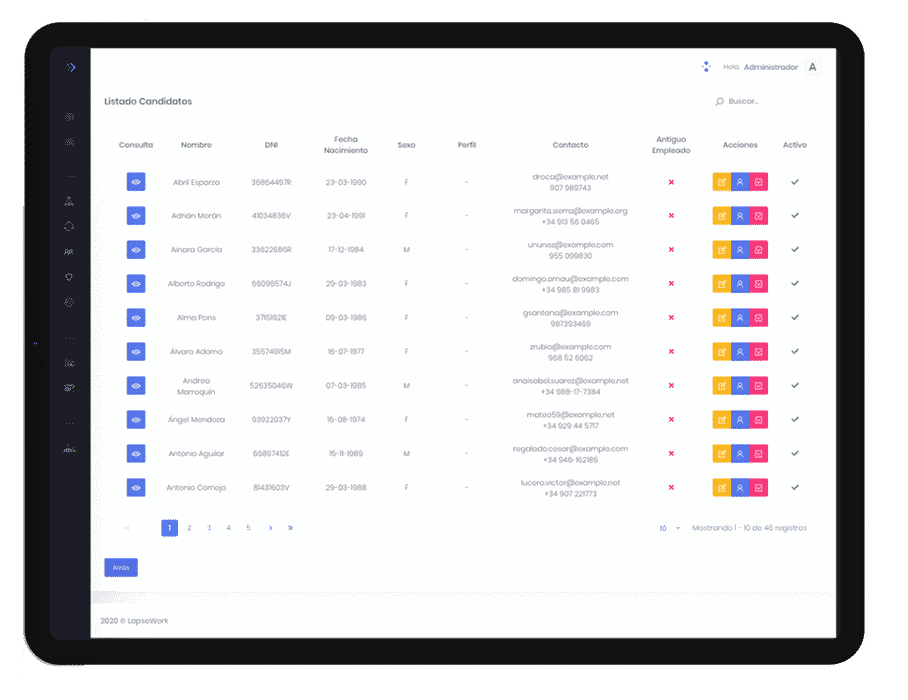Click the Atrás button

(121, 567)
